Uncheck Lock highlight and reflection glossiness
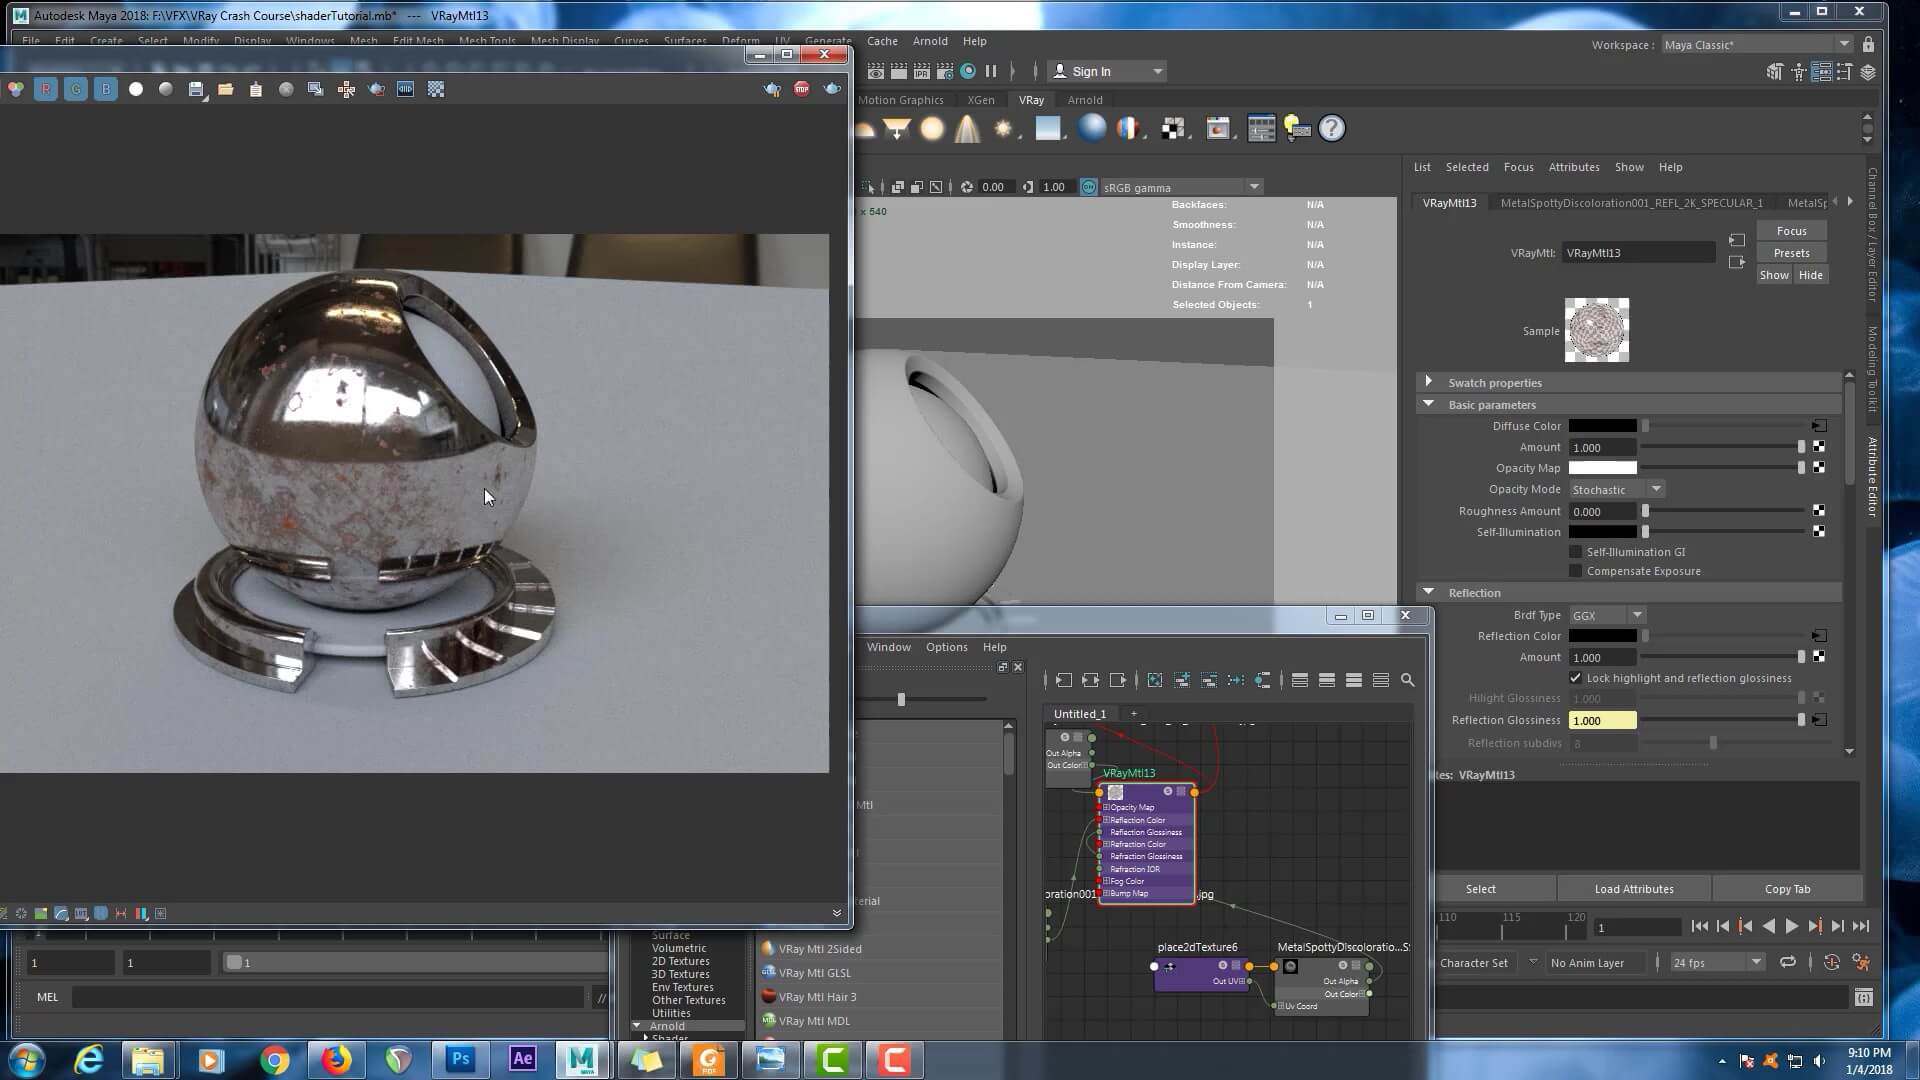This screenshot has width=1920, height=1080. point(1576,678)
